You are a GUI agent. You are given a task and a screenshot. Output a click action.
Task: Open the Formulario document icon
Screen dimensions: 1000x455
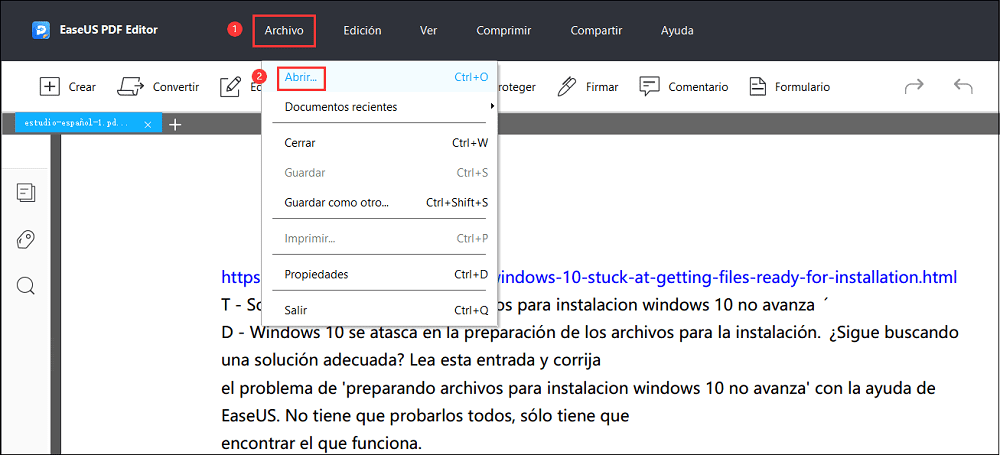pos(757,87)
